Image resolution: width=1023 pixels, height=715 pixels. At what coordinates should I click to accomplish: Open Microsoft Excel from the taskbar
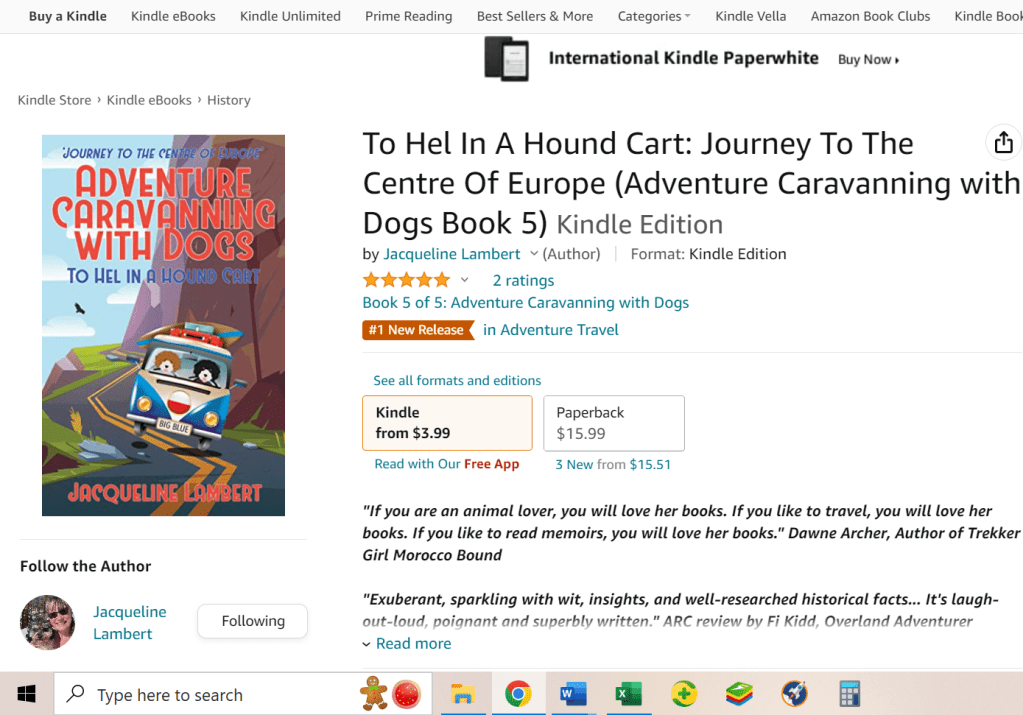(x=628, y=694)
